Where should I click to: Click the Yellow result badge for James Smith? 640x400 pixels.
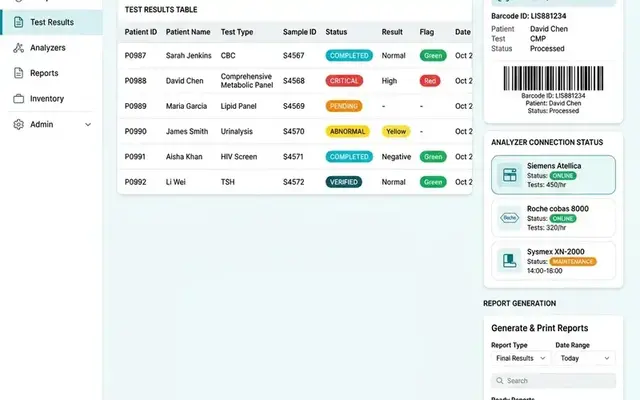[396, 131]
